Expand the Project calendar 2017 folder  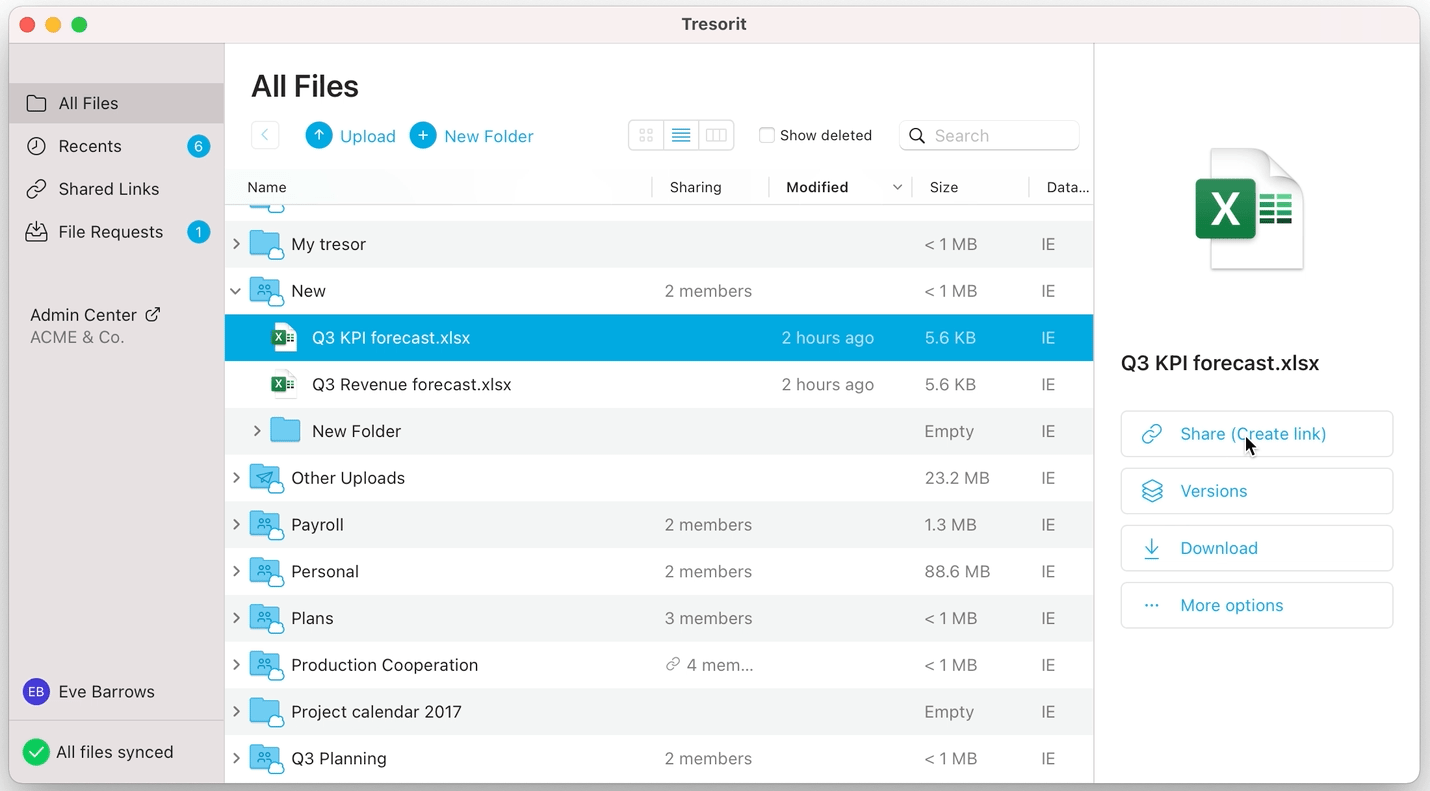pyautogui.click(x=236, y=712)
